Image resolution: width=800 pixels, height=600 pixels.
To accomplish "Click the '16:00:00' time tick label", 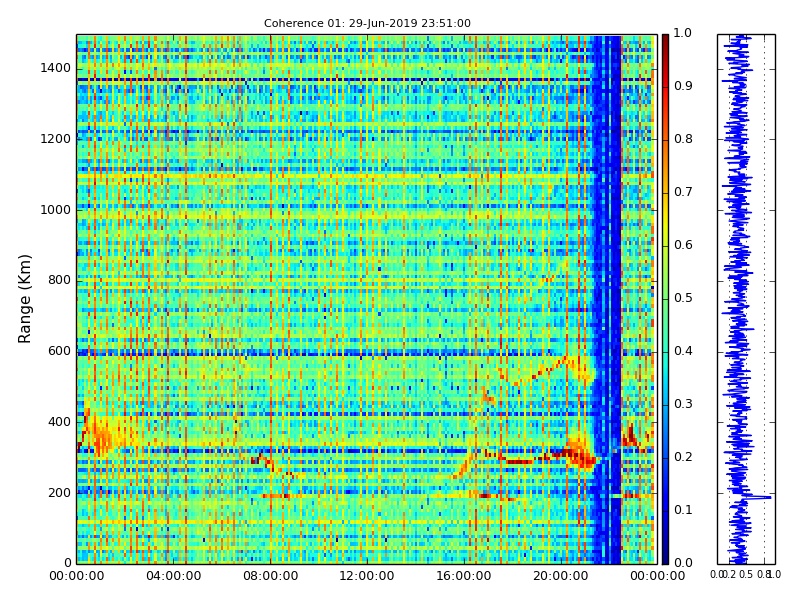I will (464, 576).
